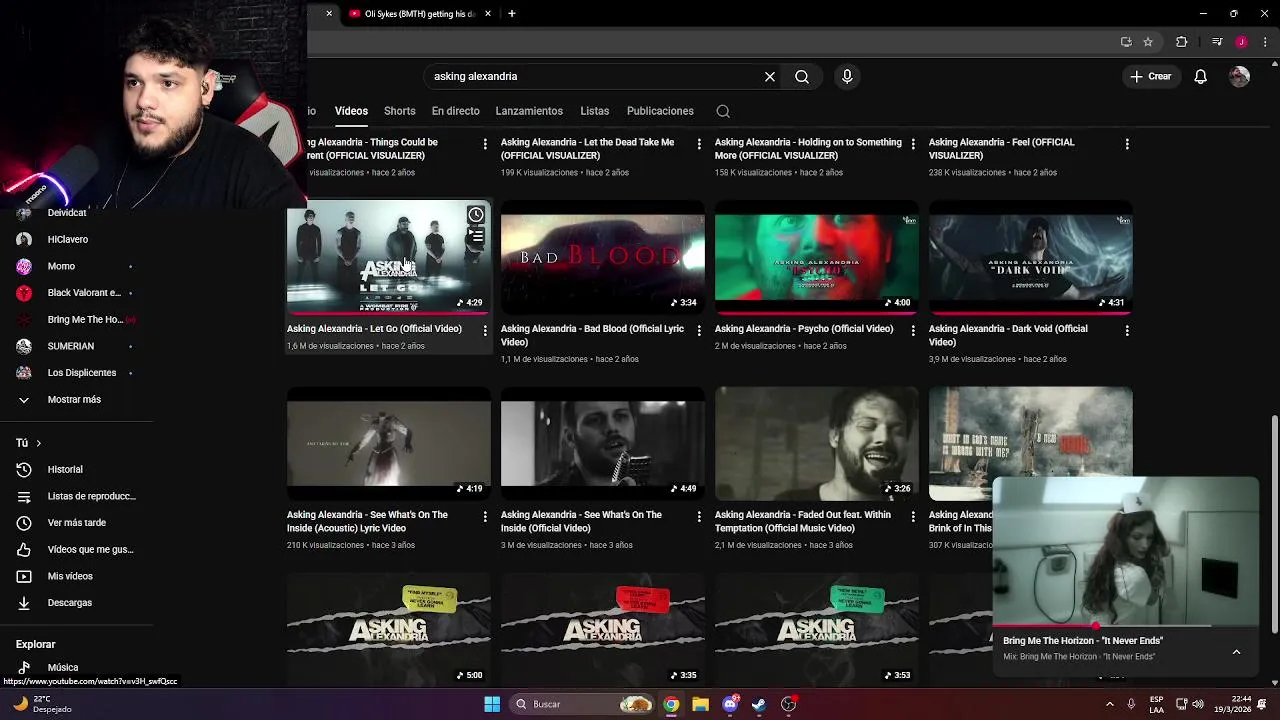Open Descargas in sidebar
1280x720 pixels.
[70, 603]
